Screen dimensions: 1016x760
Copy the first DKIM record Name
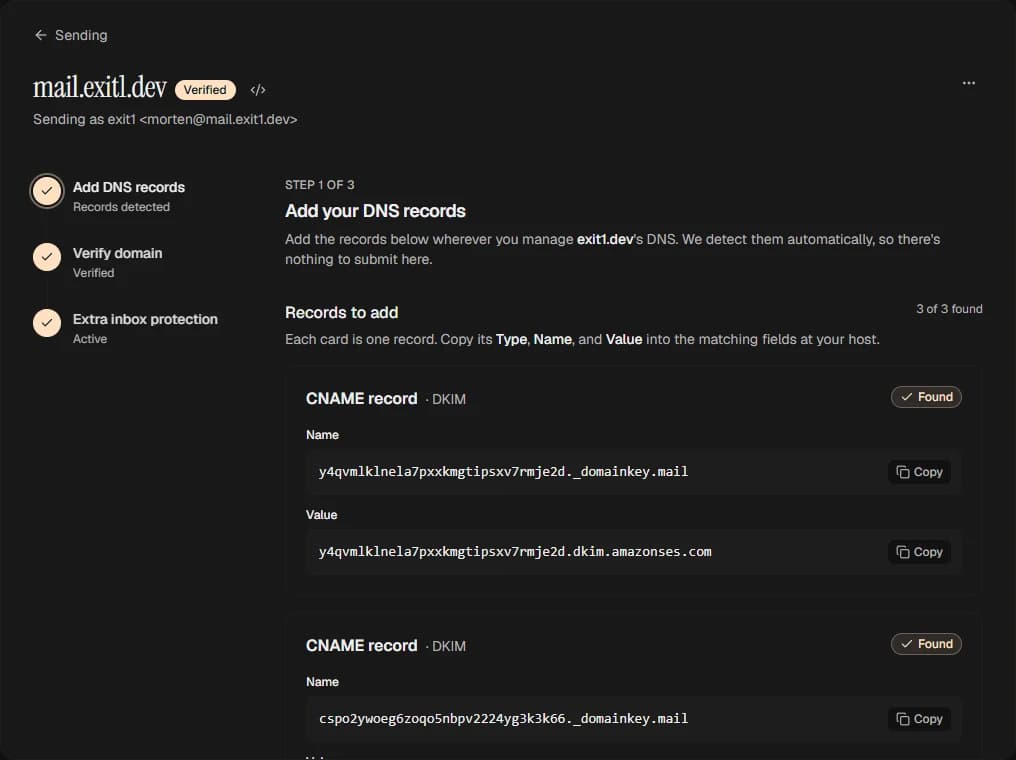tap(919, 472)
